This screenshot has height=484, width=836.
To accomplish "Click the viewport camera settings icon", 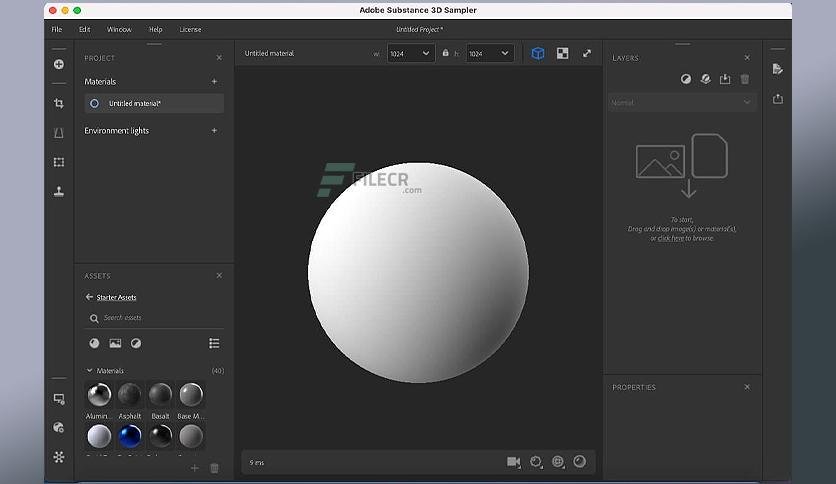I will pos(513,462).
